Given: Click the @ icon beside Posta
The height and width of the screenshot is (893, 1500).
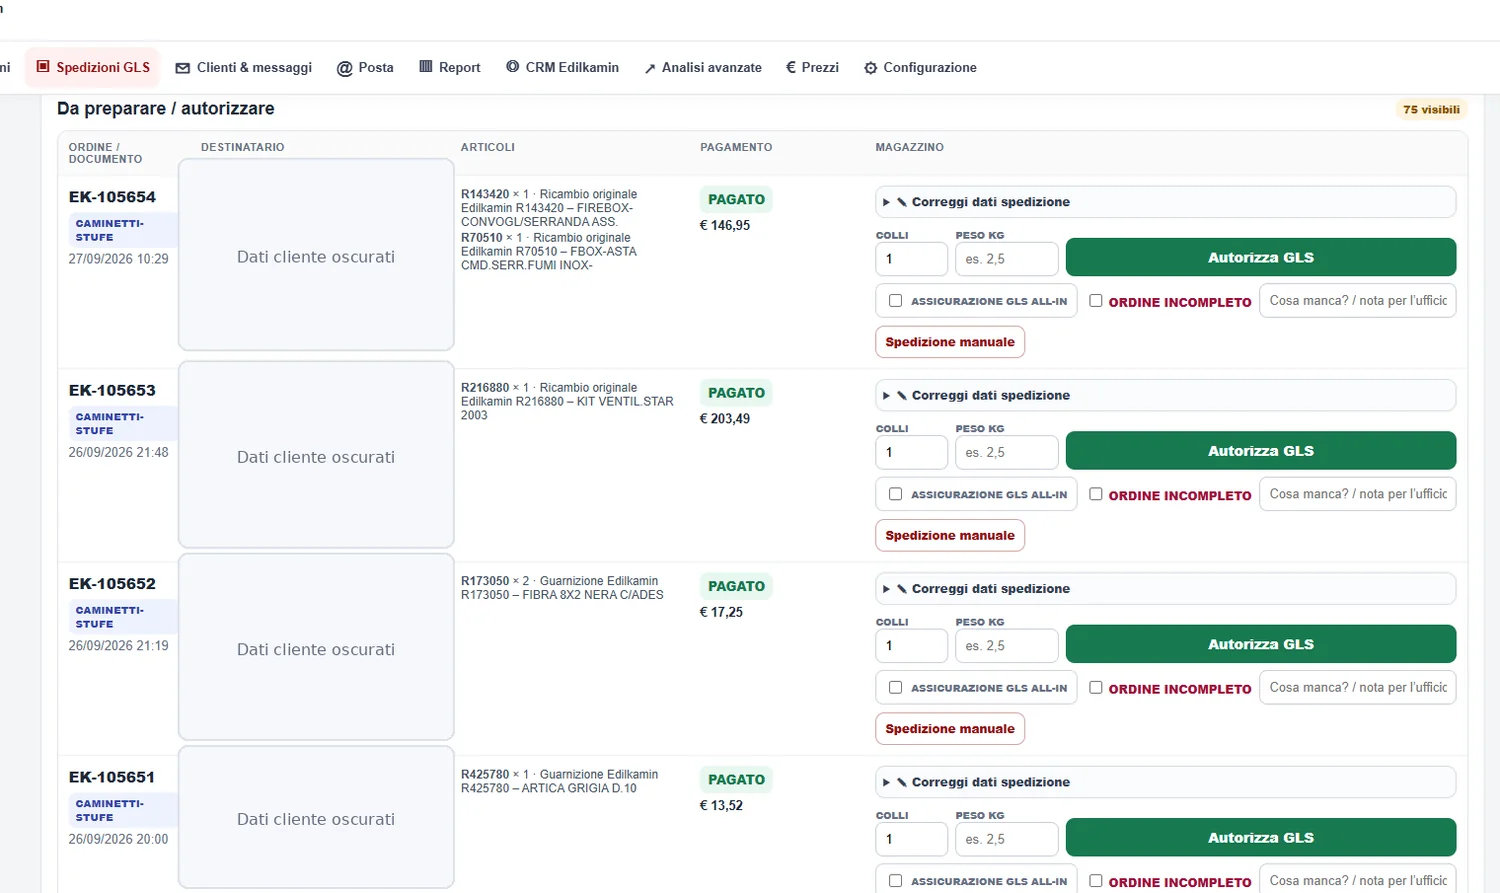Looking at the screenshot, I should click(x=345, y=68).
